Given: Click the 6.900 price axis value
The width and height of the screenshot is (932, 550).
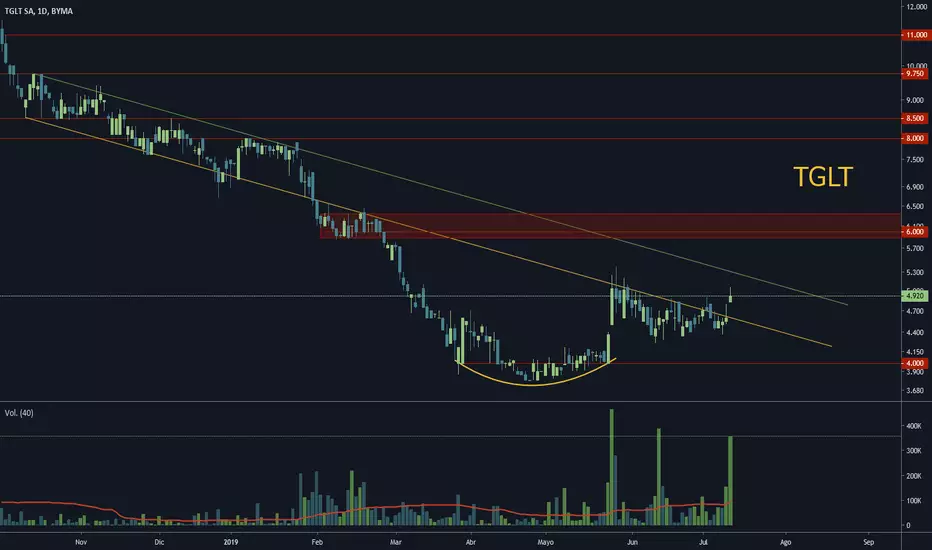Looking at the screenshot, I should point(915,187).
